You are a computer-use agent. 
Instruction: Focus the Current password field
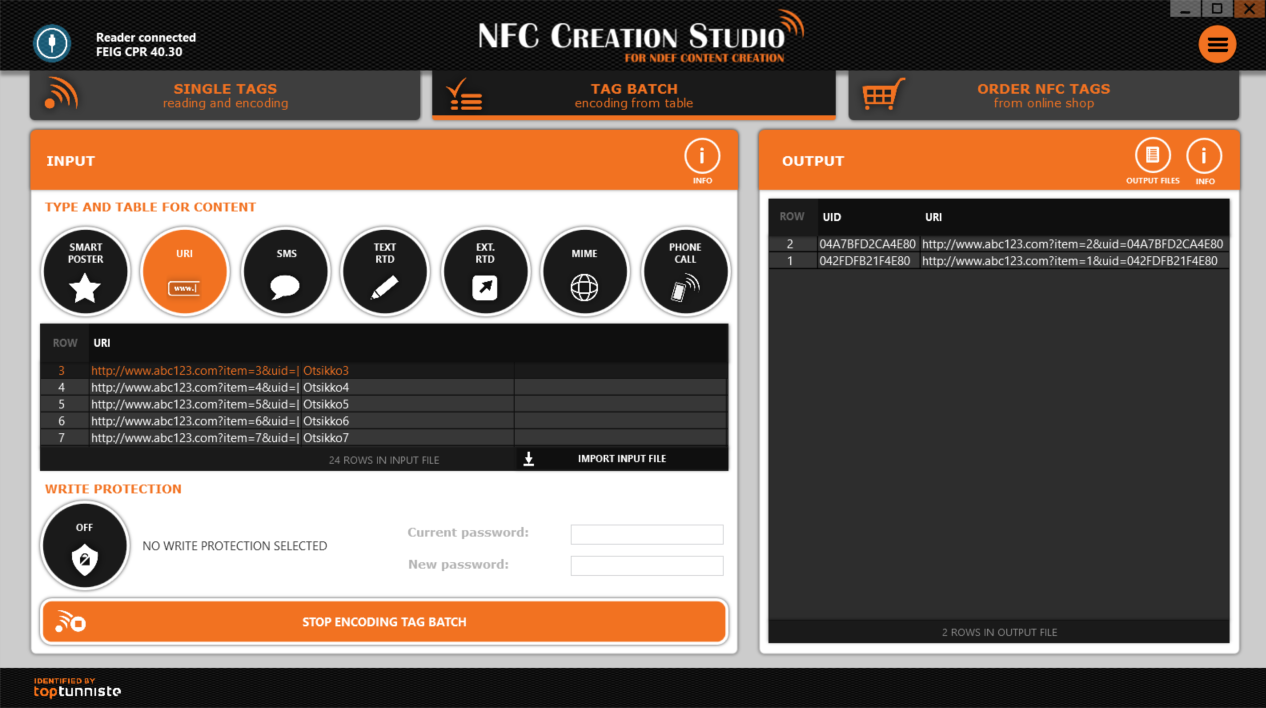(x=646, y=534)
